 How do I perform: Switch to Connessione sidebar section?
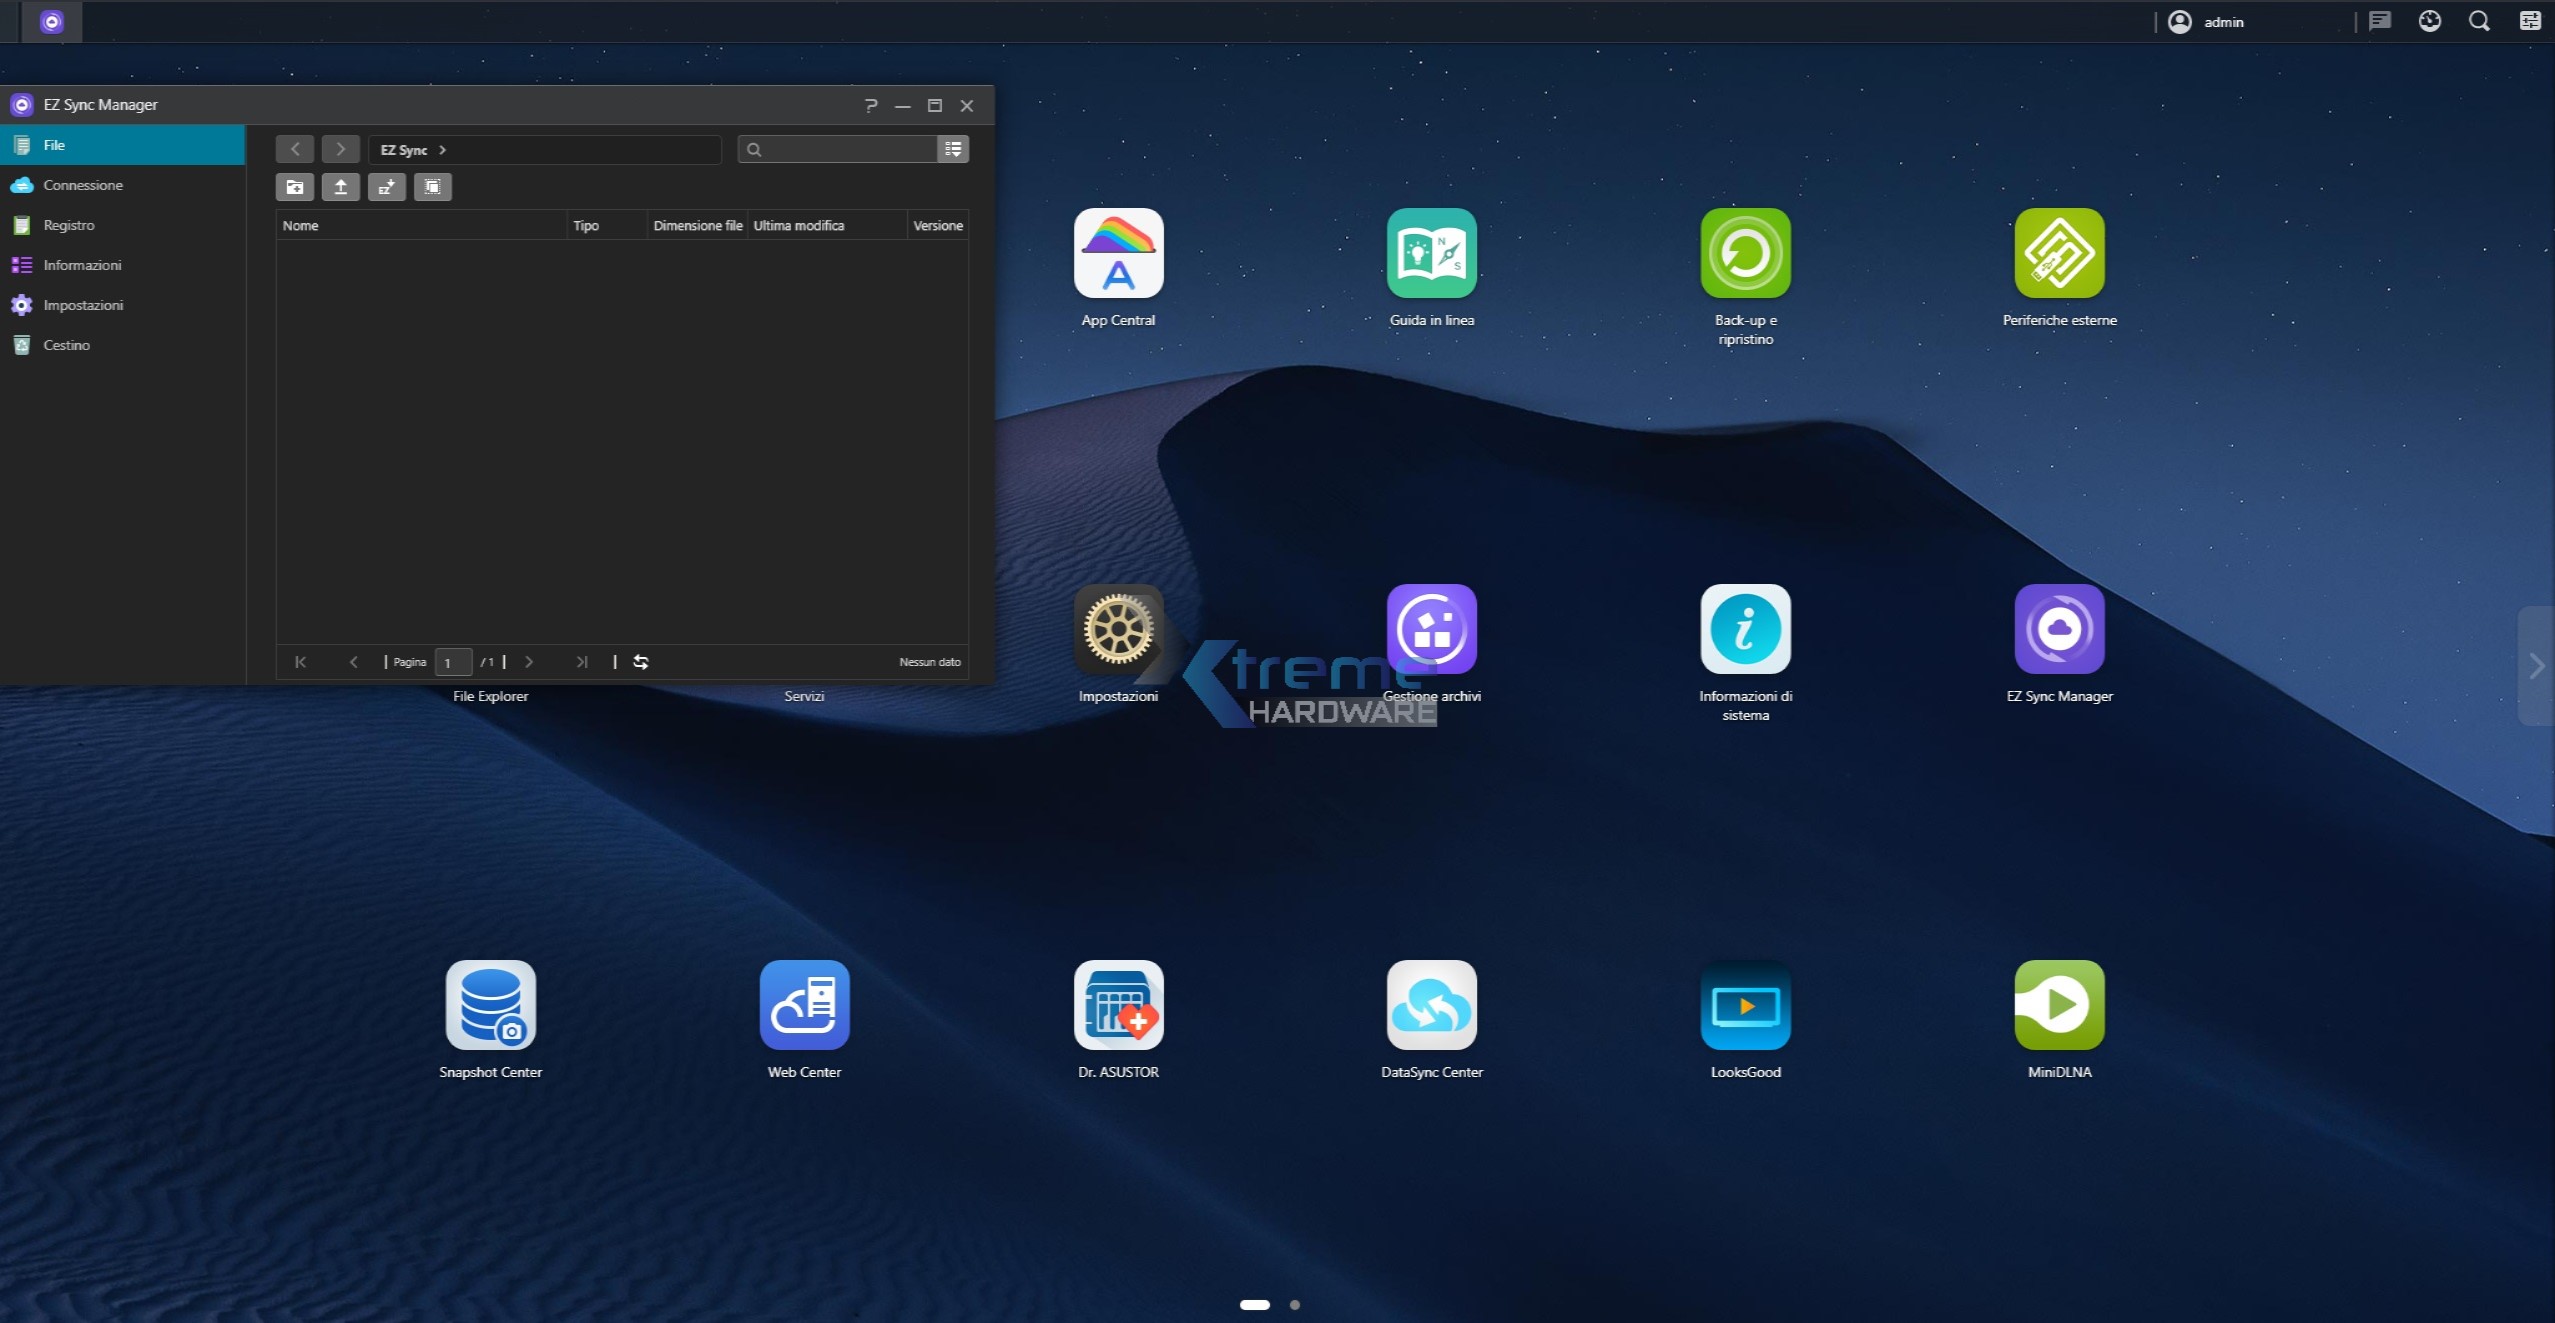[x=83, y=185]
